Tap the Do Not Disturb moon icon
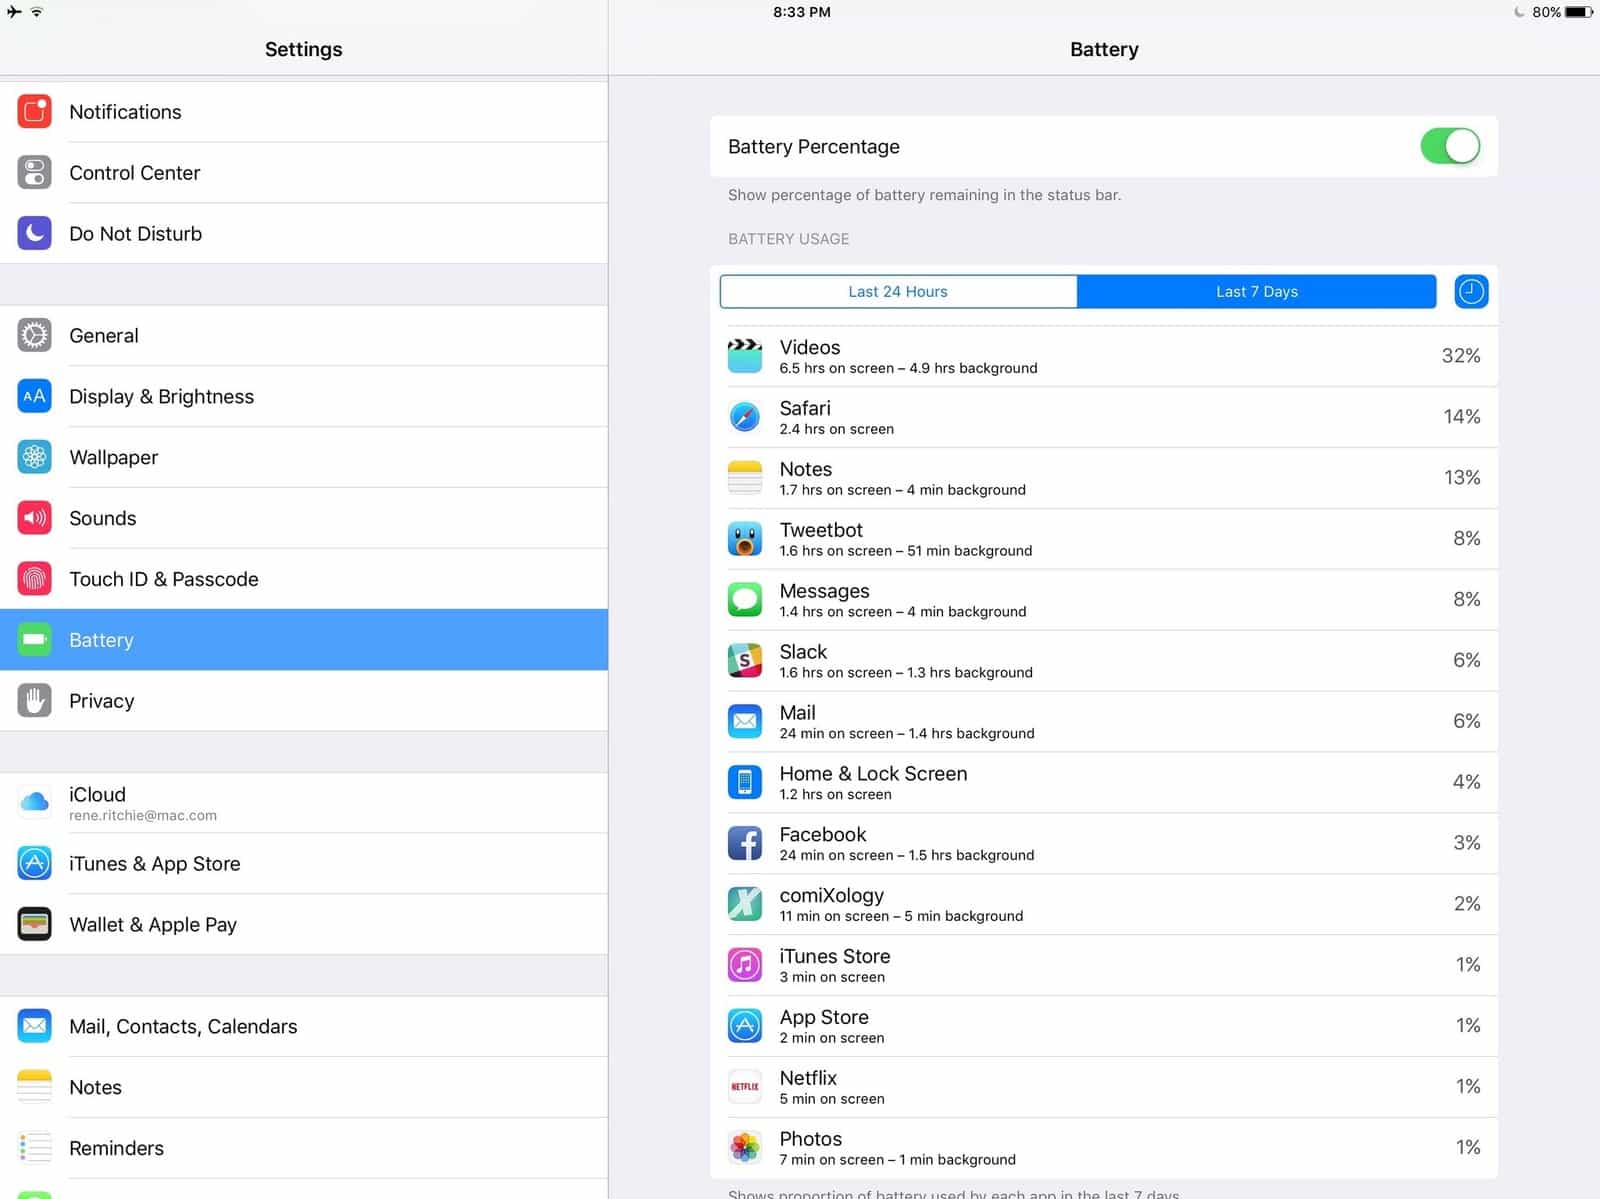 [x=35, y=233]
